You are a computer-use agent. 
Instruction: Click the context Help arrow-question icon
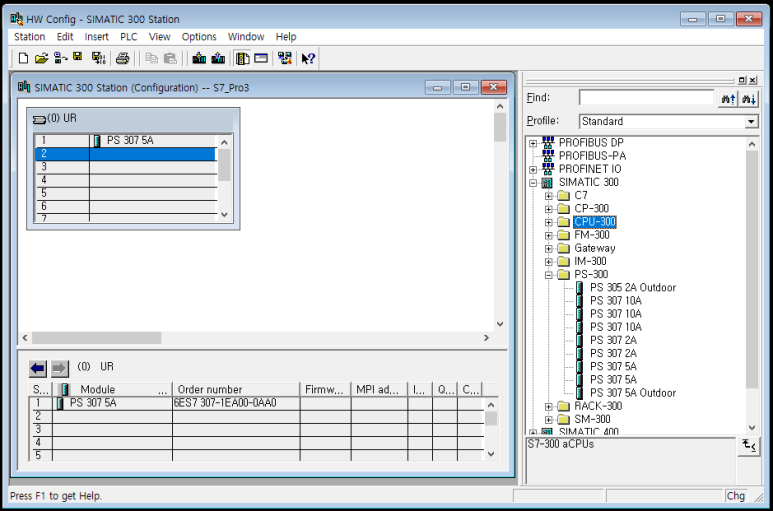coord(308,58)
